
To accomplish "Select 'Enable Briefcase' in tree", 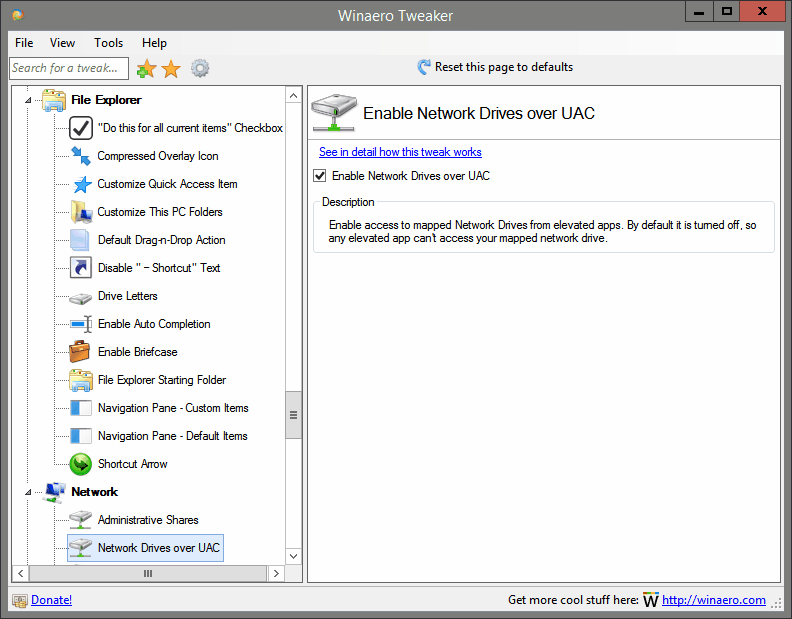I will [x=137, y=352].
